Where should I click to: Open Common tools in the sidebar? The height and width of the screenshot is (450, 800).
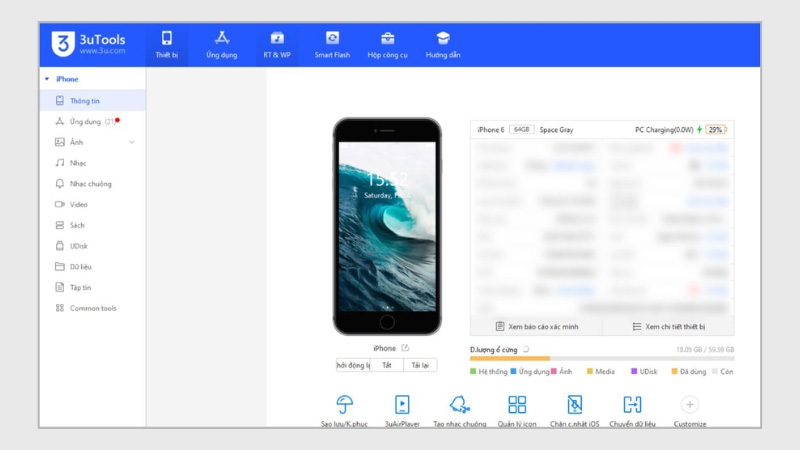(92, 308)
